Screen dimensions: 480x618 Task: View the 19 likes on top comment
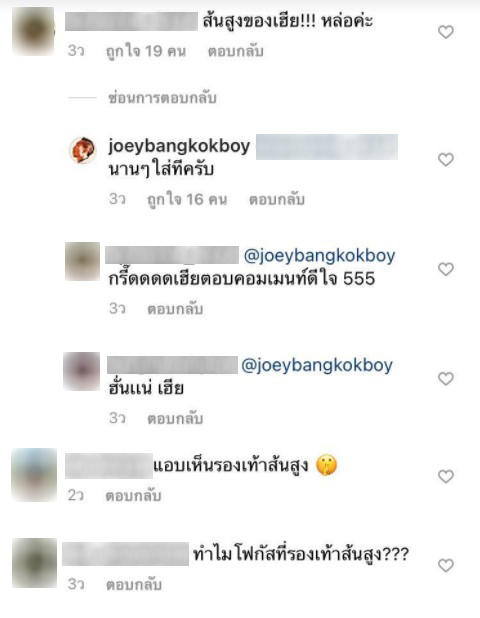tap(146, 52)
